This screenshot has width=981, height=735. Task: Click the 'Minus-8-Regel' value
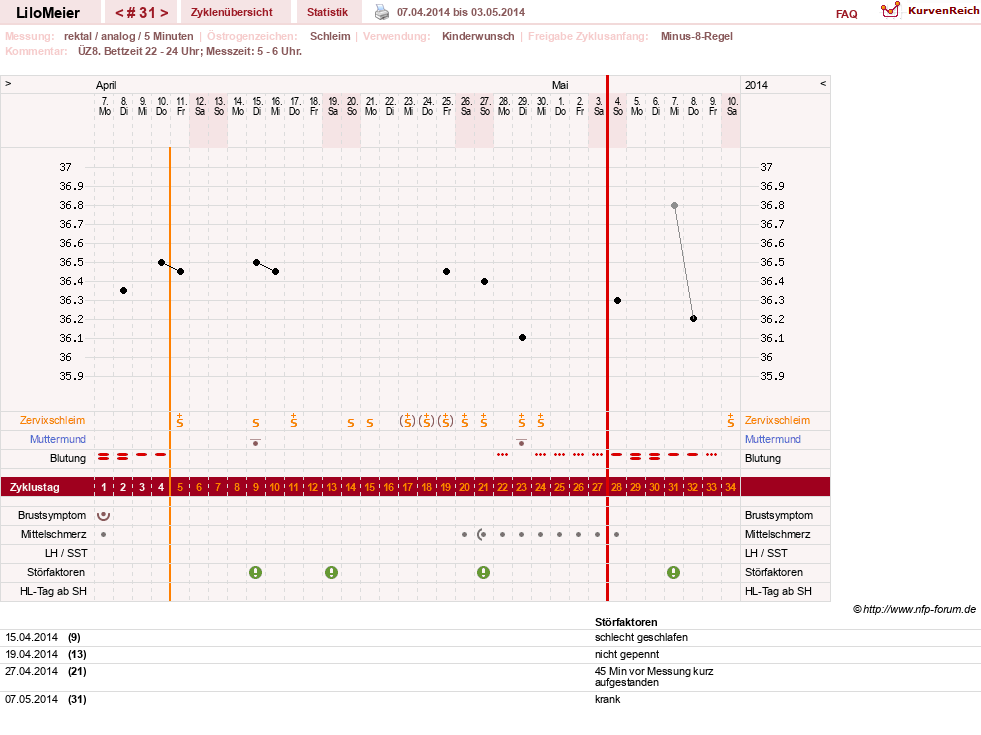(696, 36)
